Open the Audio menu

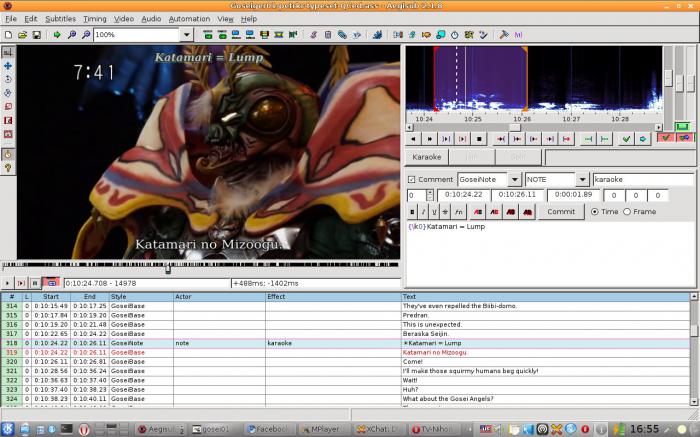[x=151, y=19]
